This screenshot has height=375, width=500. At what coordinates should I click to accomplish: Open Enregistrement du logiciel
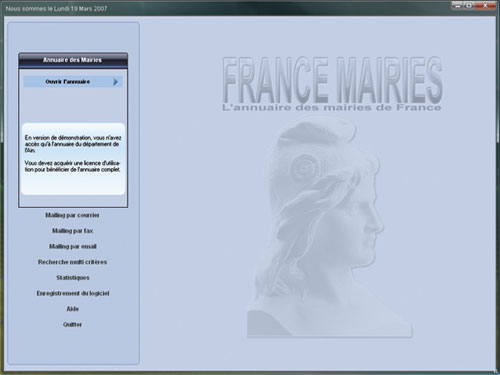point(73,293)
